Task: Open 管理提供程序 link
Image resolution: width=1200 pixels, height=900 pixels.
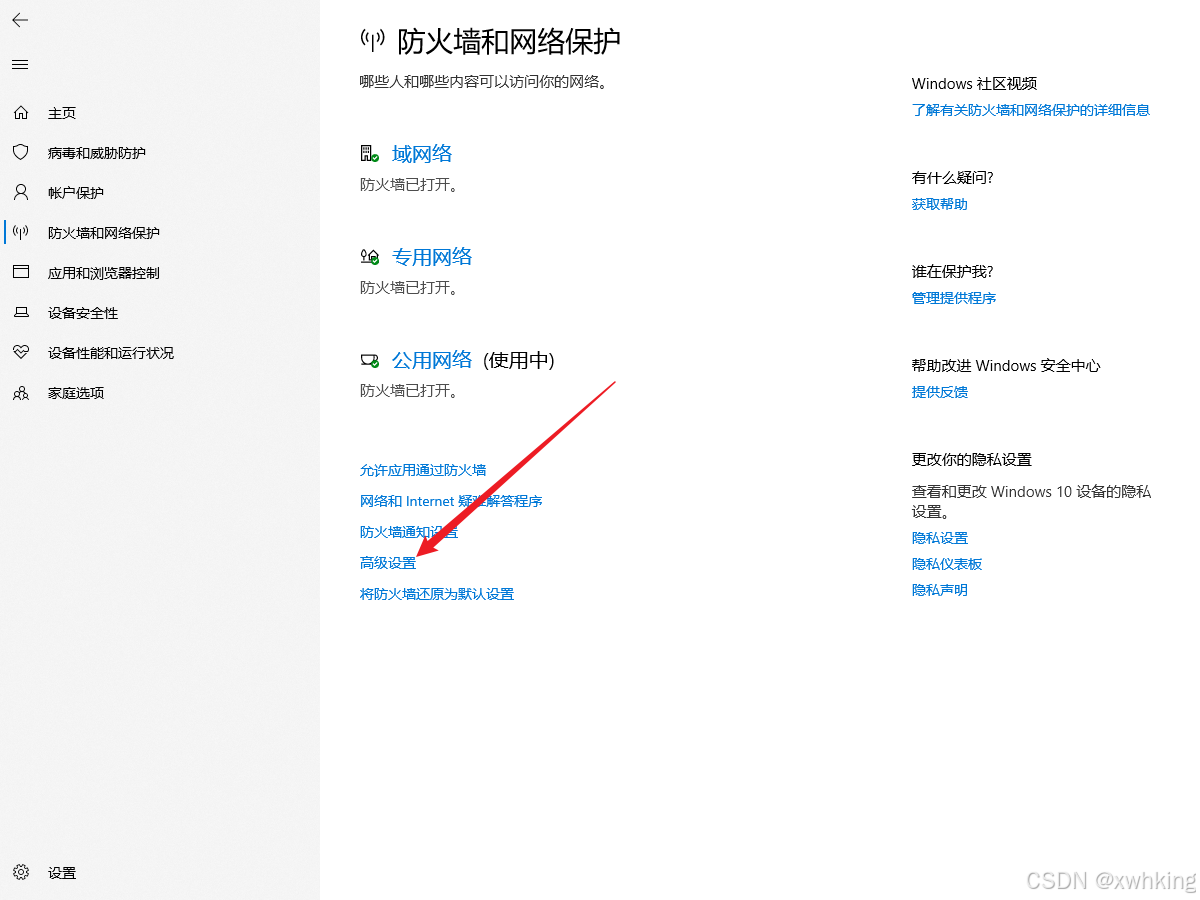Action: pos(953,298)
